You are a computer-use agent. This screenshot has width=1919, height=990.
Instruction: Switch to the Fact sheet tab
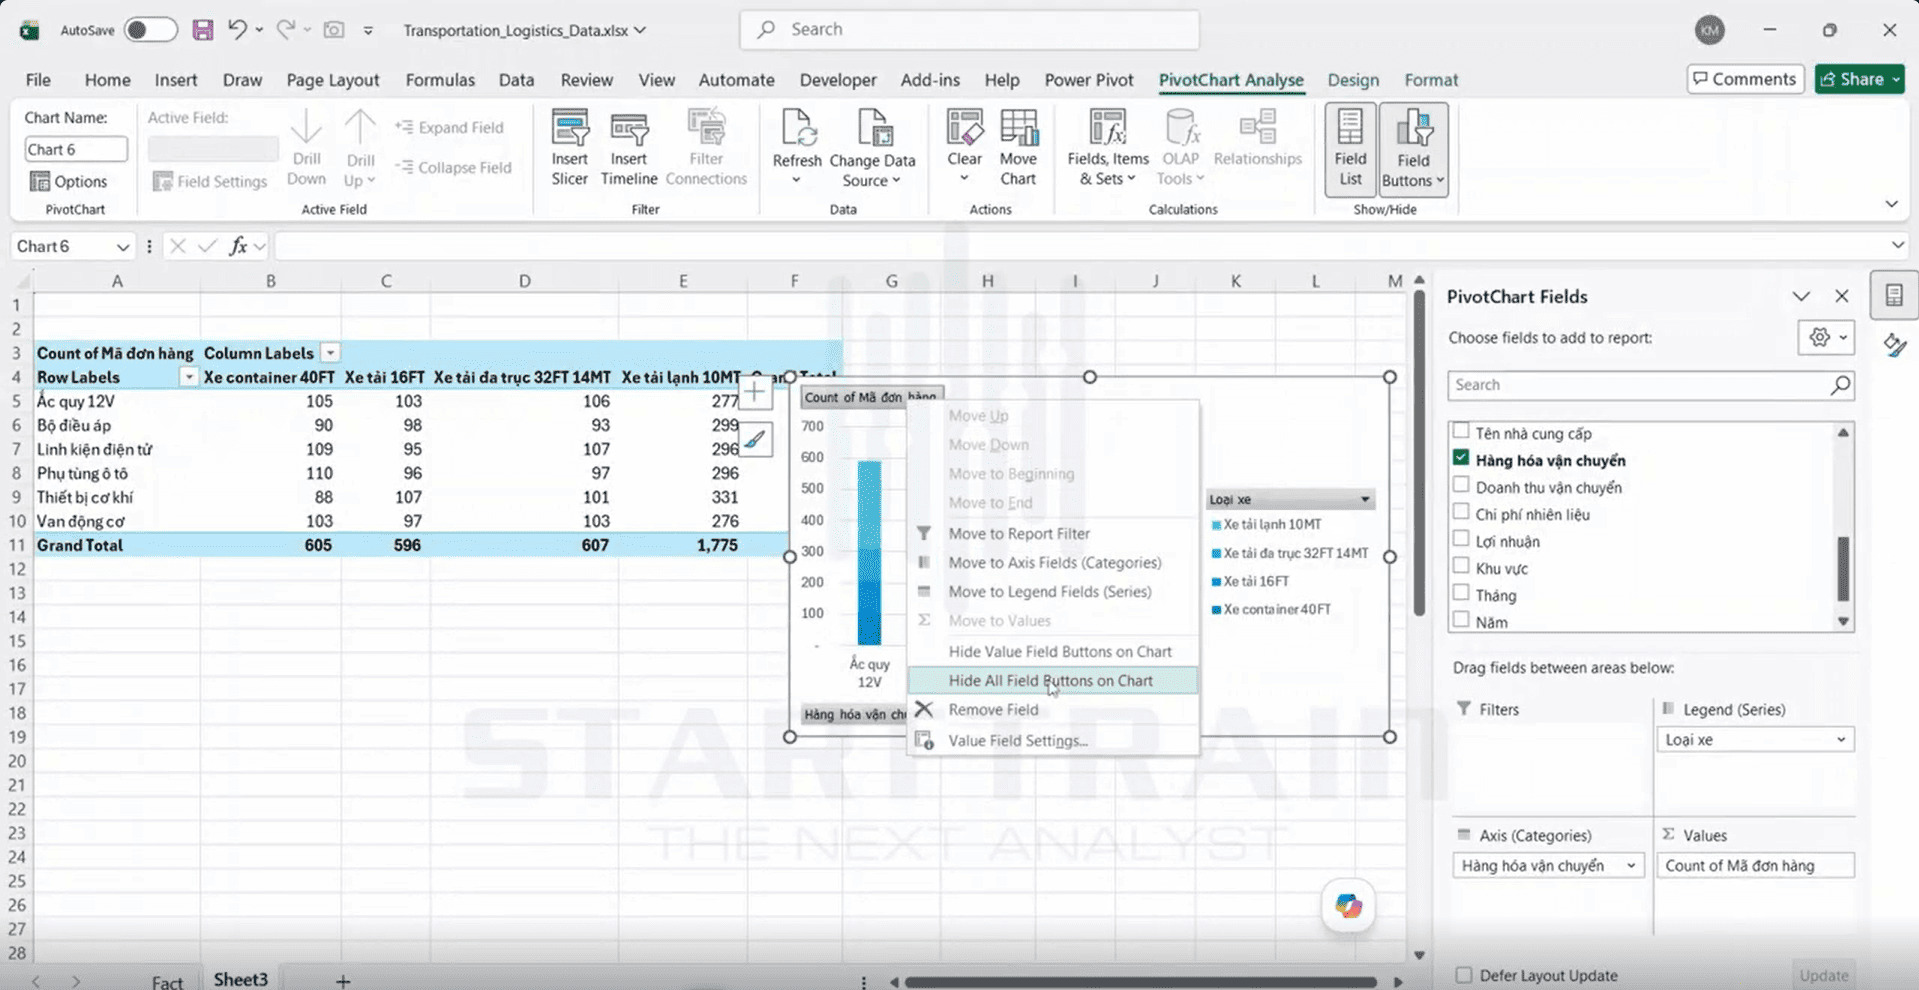167,981
